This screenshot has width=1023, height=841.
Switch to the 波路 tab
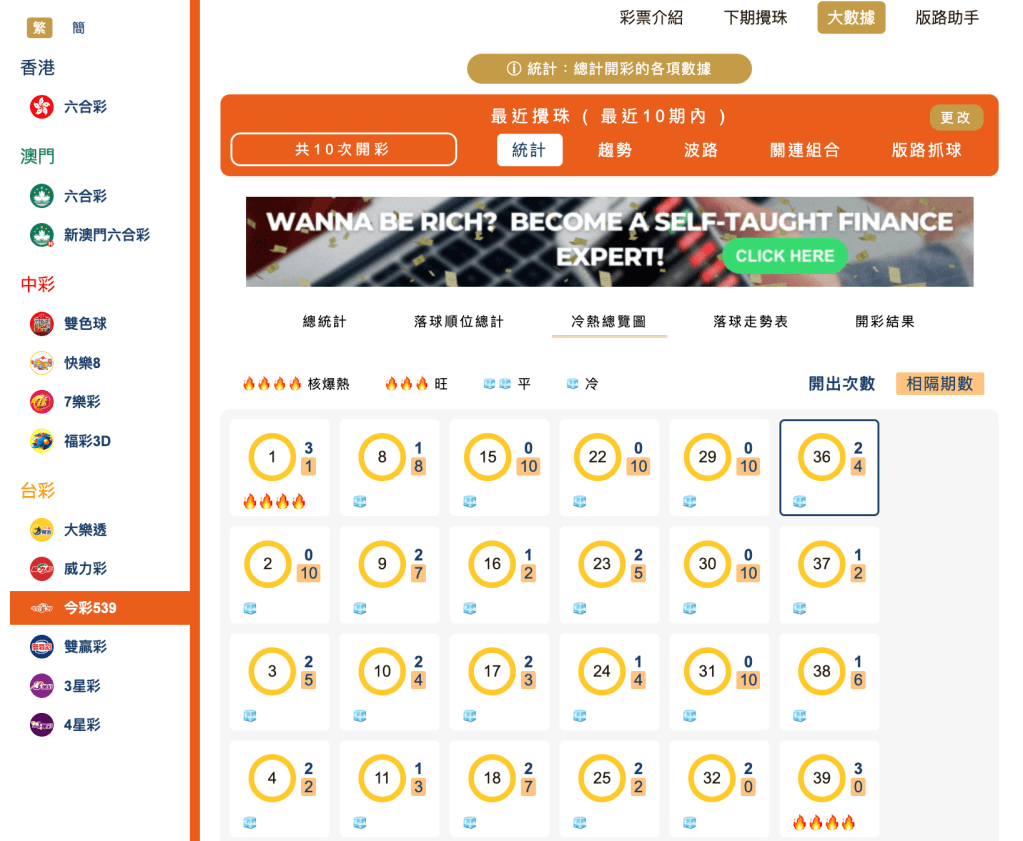coord(699,149)
